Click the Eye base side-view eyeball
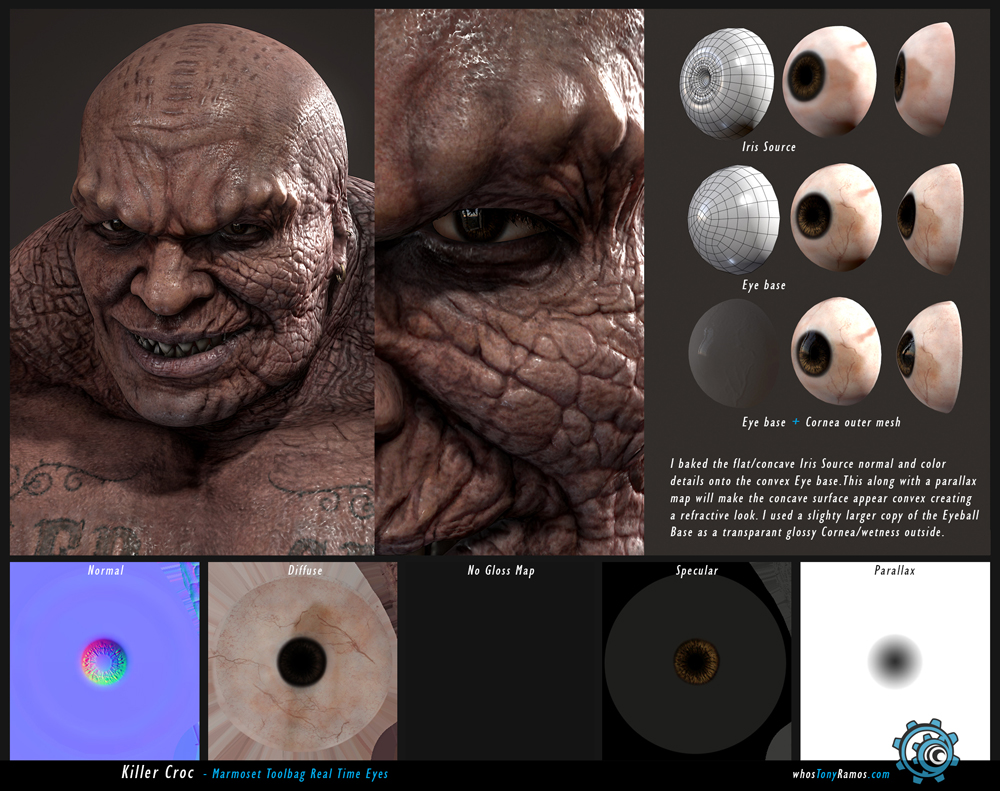 click(930, 219)
